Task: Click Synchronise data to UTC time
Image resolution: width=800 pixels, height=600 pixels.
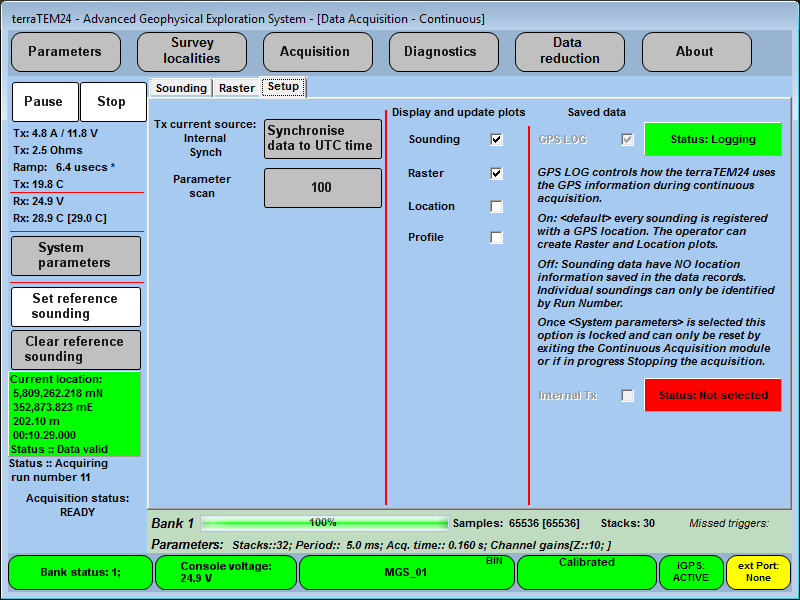Action: (x=322, y=139)
